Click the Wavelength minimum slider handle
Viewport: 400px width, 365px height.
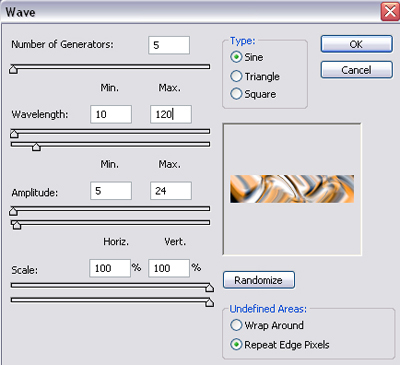tap(14, 133)
